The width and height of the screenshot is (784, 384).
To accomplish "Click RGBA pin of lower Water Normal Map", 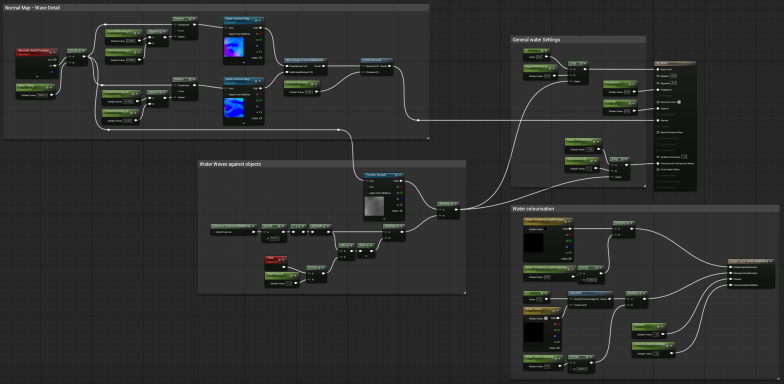I will click(260, 118).
